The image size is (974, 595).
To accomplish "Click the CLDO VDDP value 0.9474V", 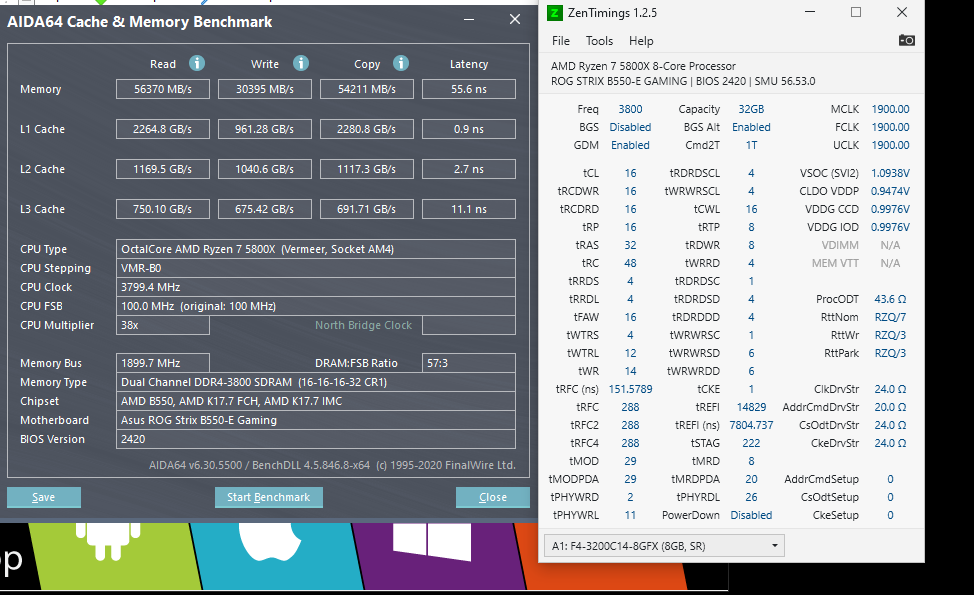I will click(890, 191).
